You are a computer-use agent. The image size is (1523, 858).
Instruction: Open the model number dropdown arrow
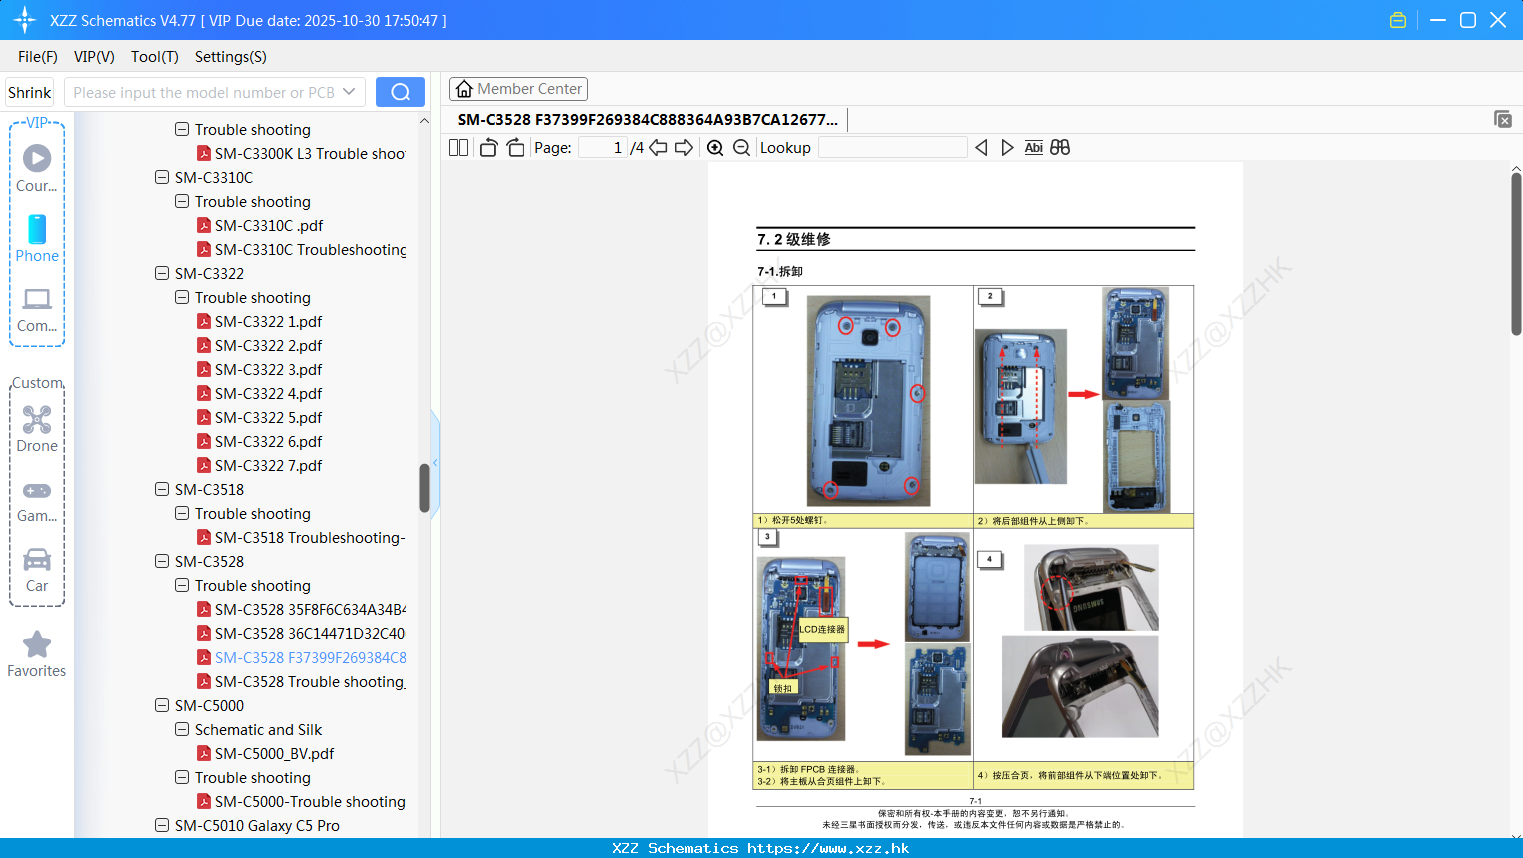349,92
